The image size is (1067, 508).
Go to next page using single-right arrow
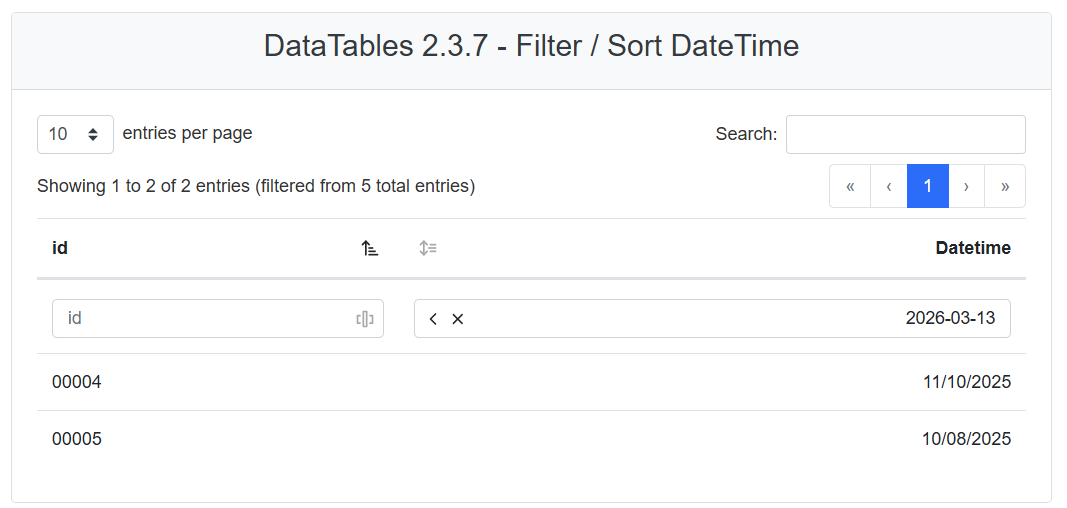966,186
